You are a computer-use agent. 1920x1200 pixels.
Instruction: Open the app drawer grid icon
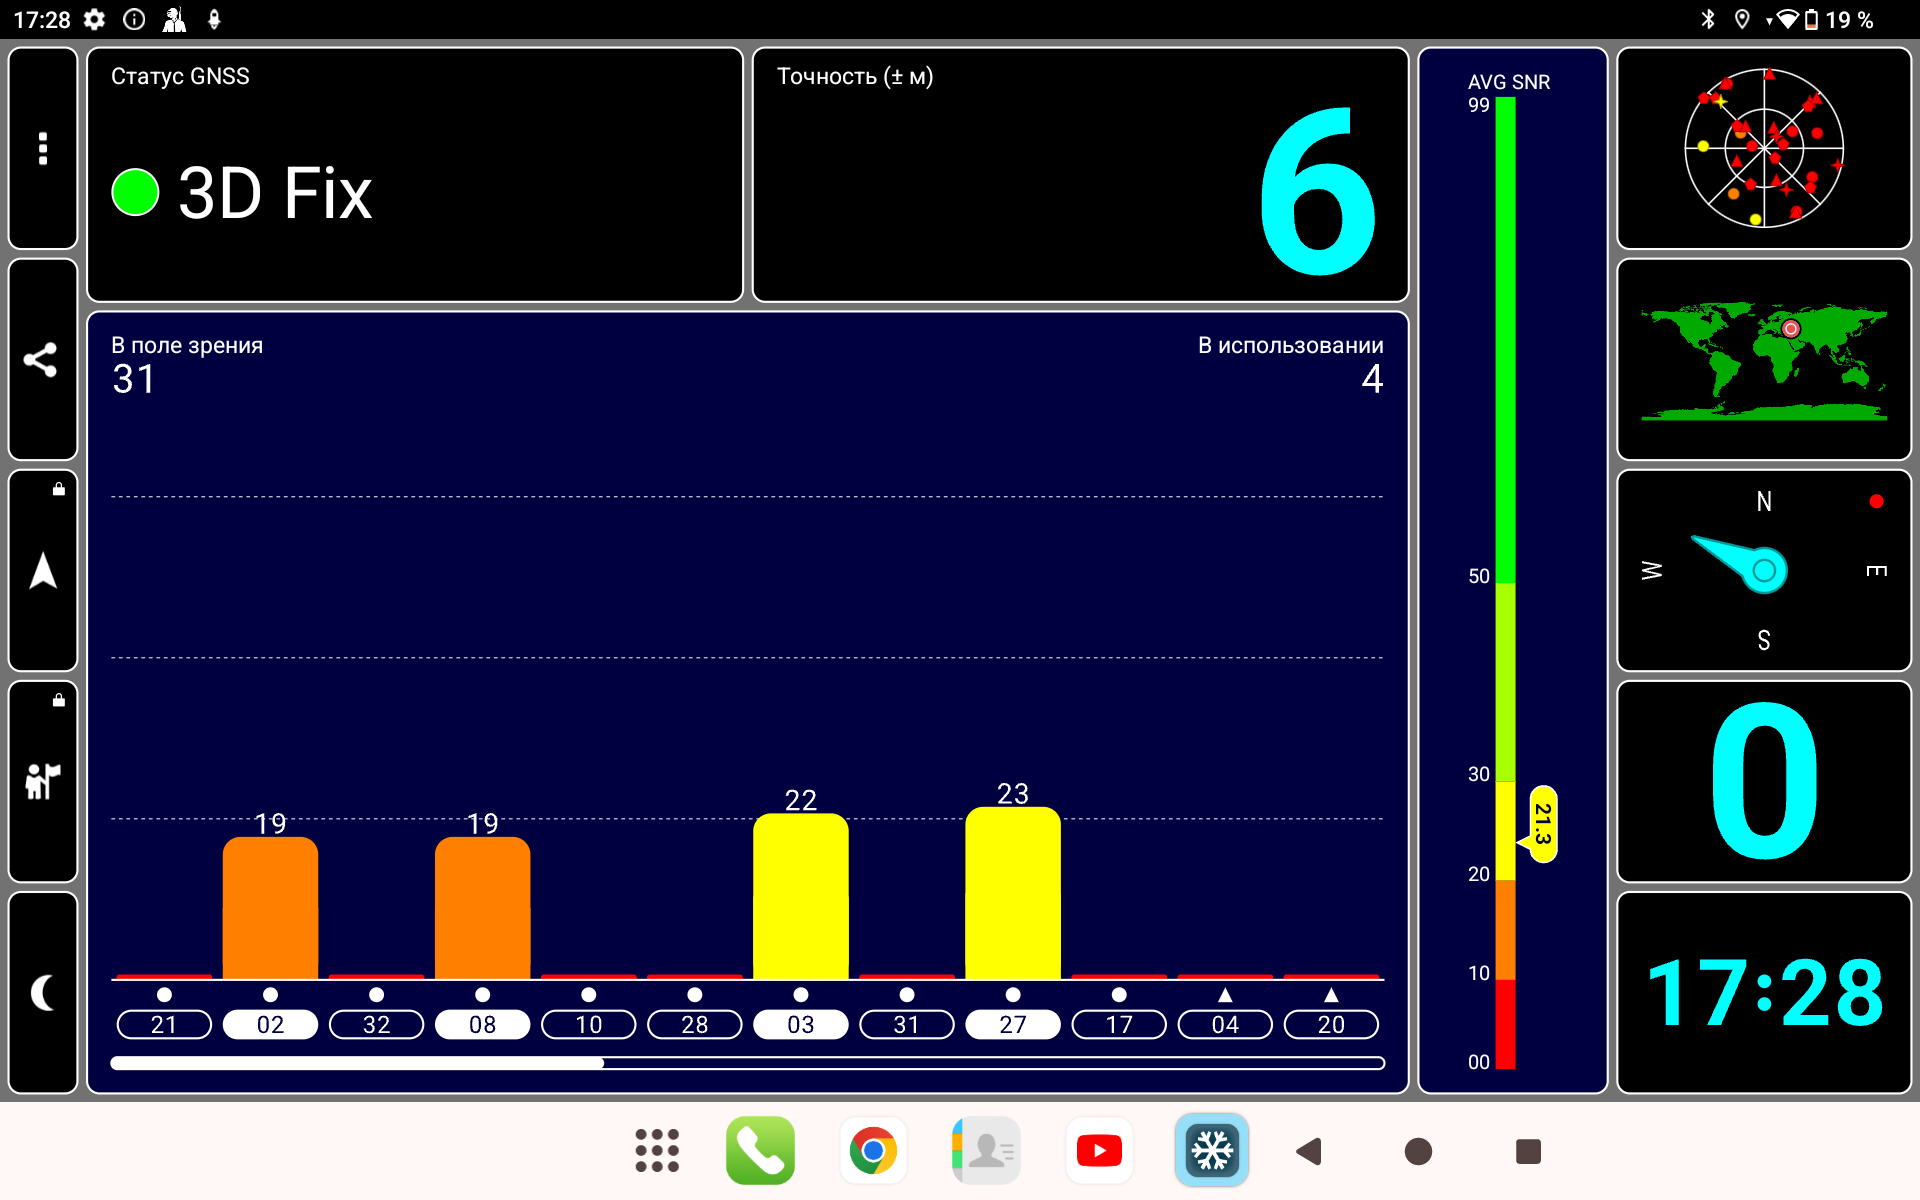[x=657, y=1151]
